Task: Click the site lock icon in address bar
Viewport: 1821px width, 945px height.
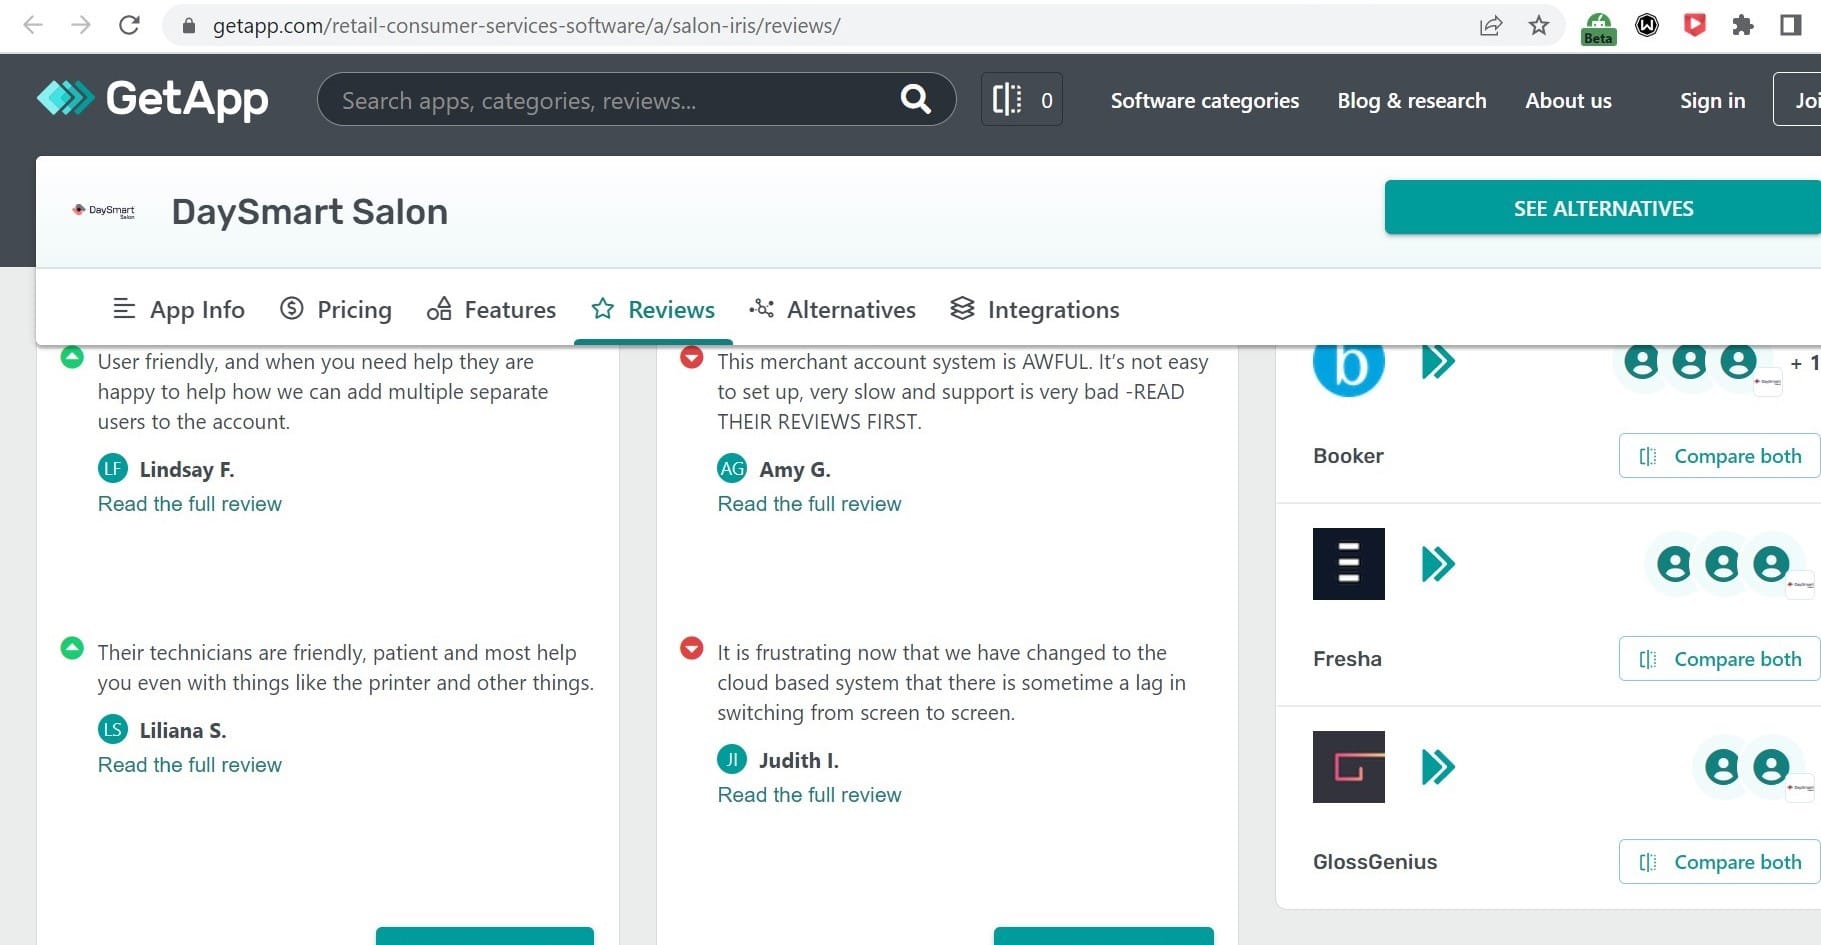Action: pyautogui.click(x=188, y=26)
